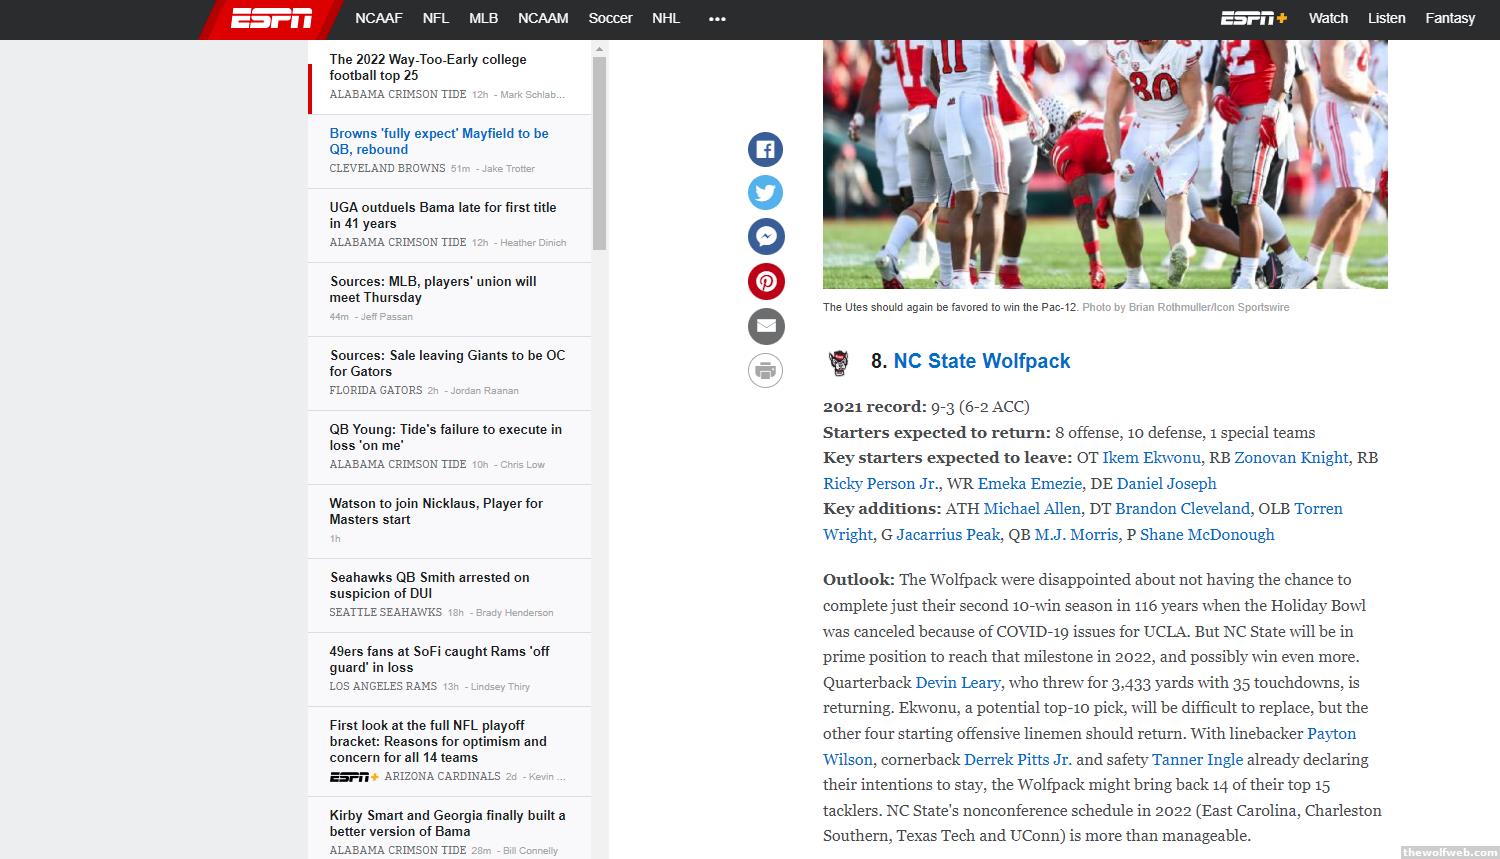Open Sale leaving Giants story
1500x859 pixels.
coord(447,363)
